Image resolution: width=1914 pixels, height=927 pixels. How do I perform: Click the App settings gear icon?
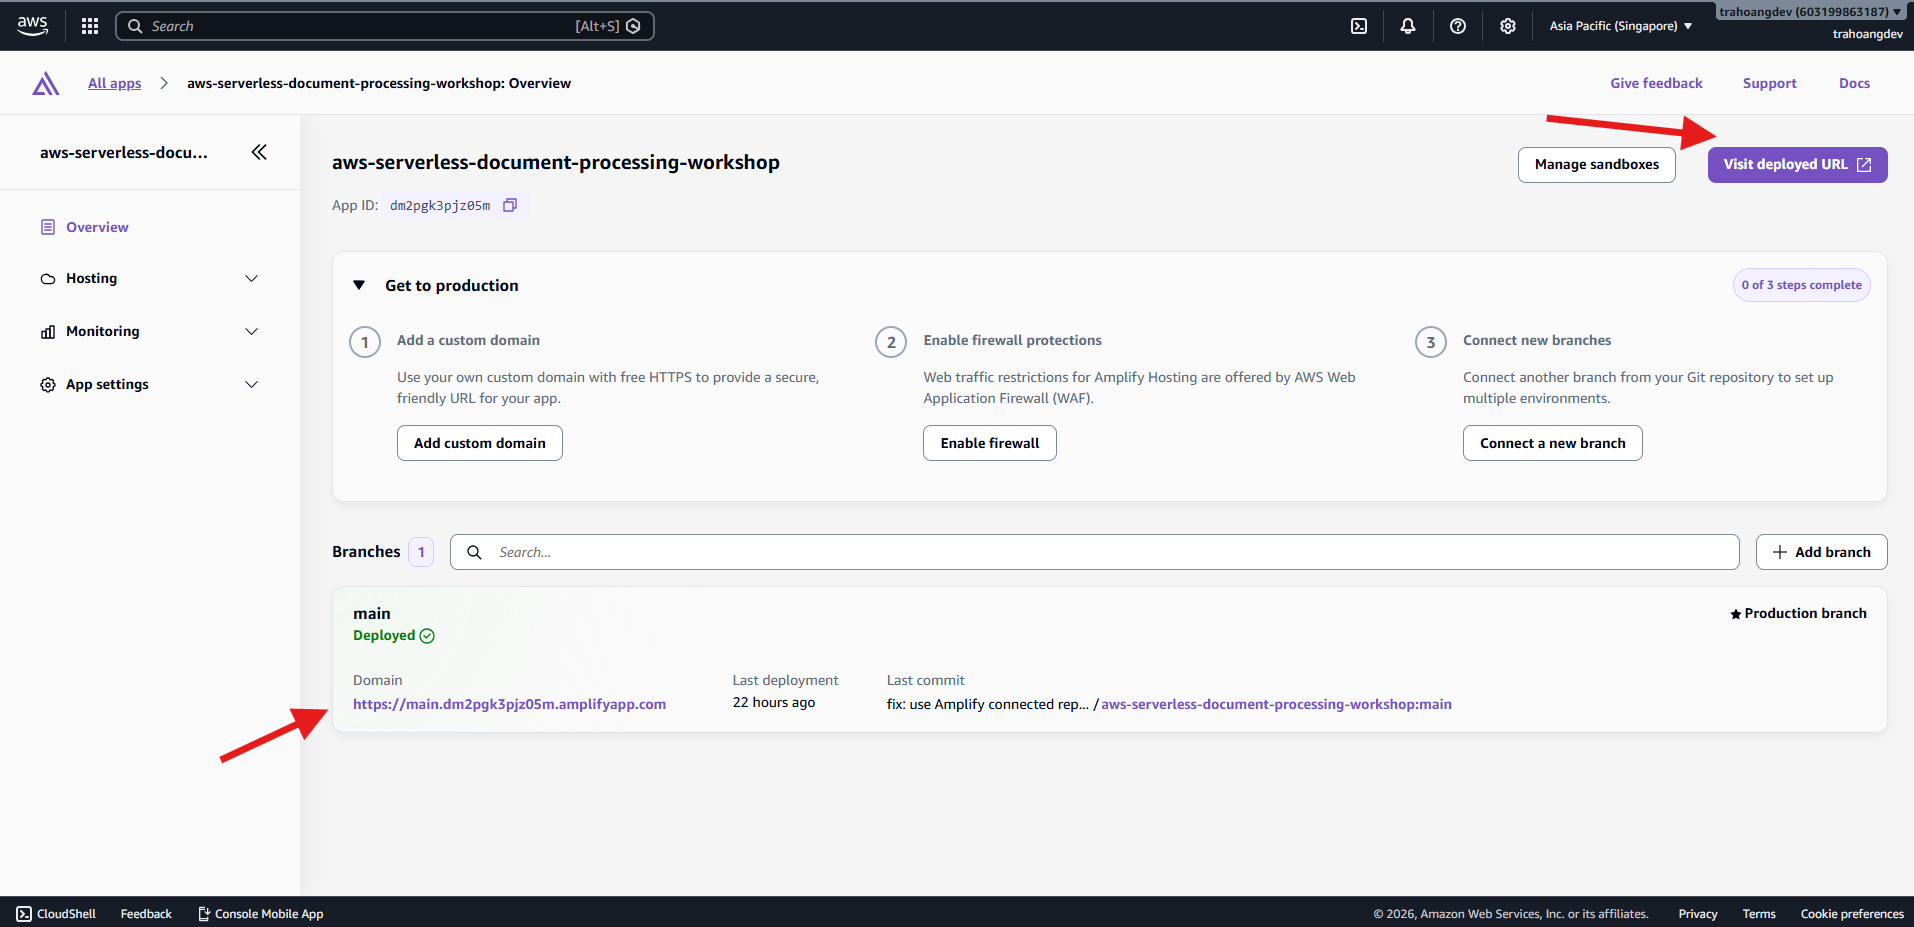[x=48, y=385]
